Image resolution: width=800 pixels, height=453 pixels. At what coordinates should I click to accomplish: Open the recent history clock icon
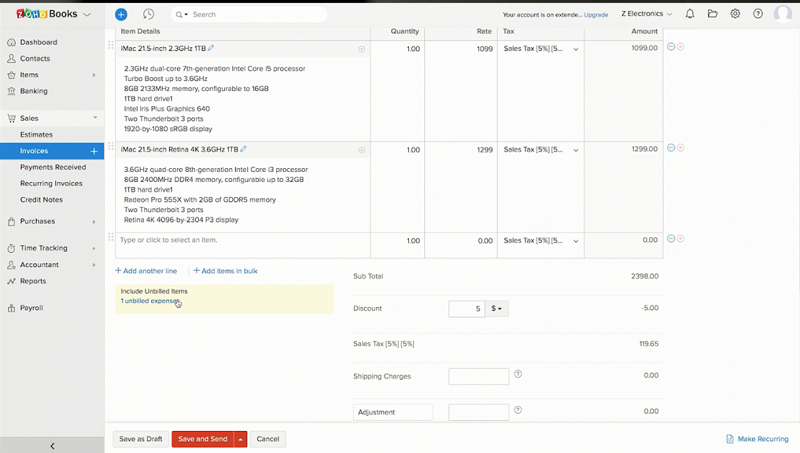[x=148, y=14]
